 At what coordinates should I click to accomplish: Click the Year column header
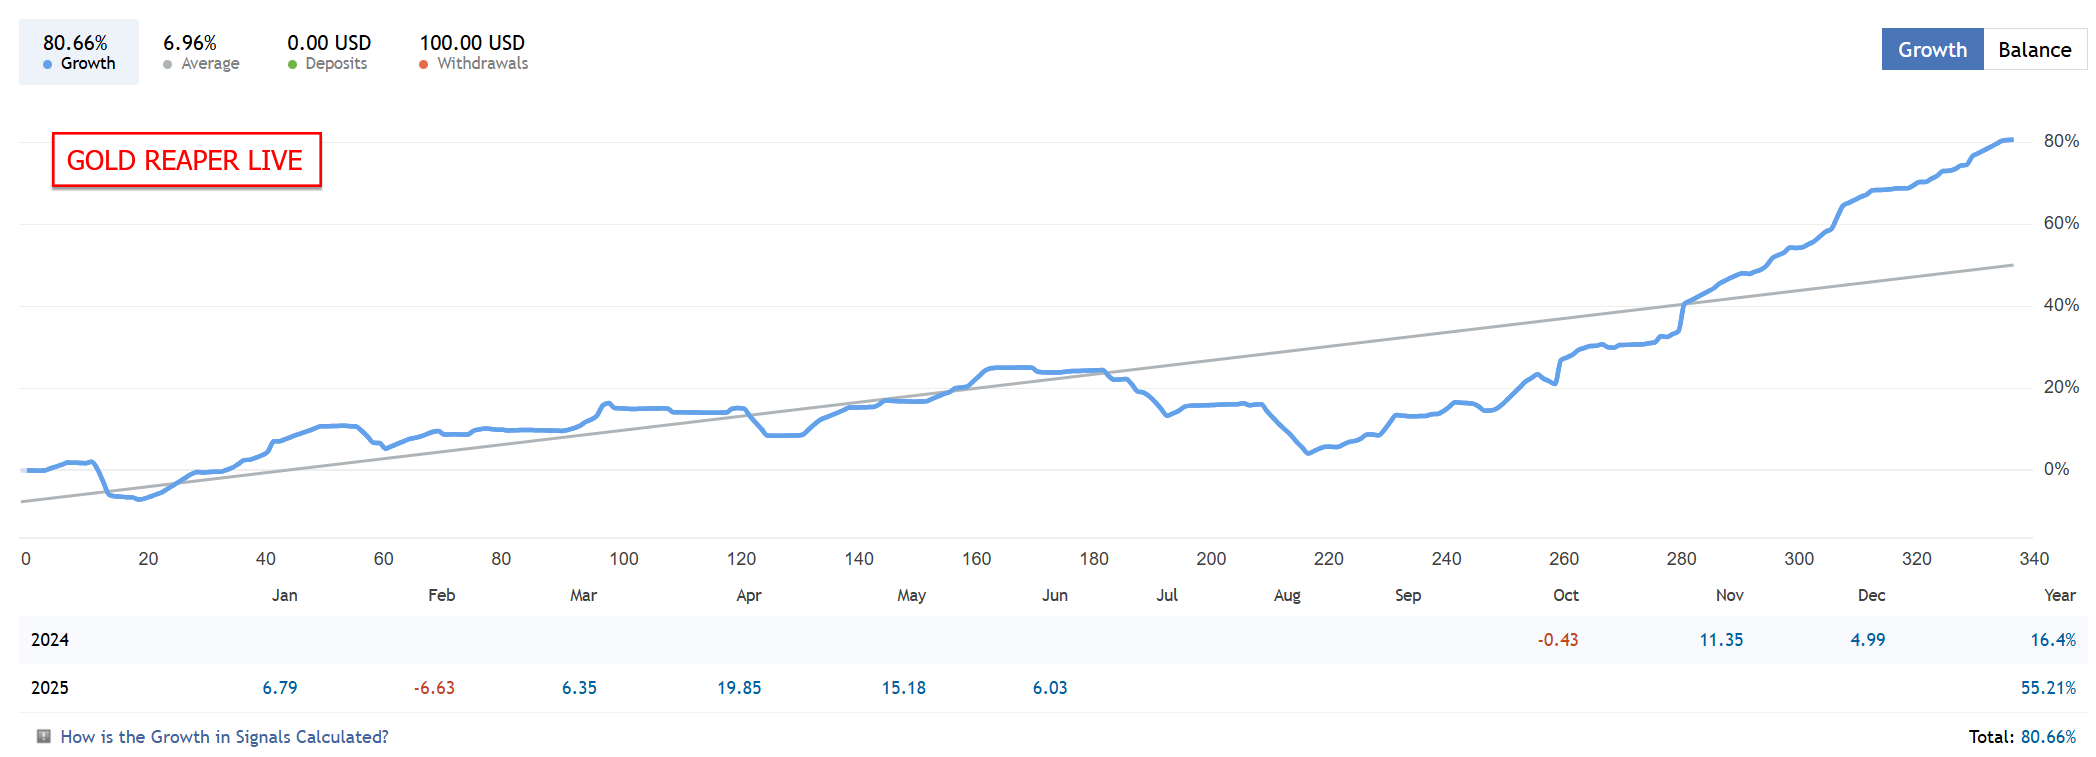pyautogui.click(x=2060, y=595)
